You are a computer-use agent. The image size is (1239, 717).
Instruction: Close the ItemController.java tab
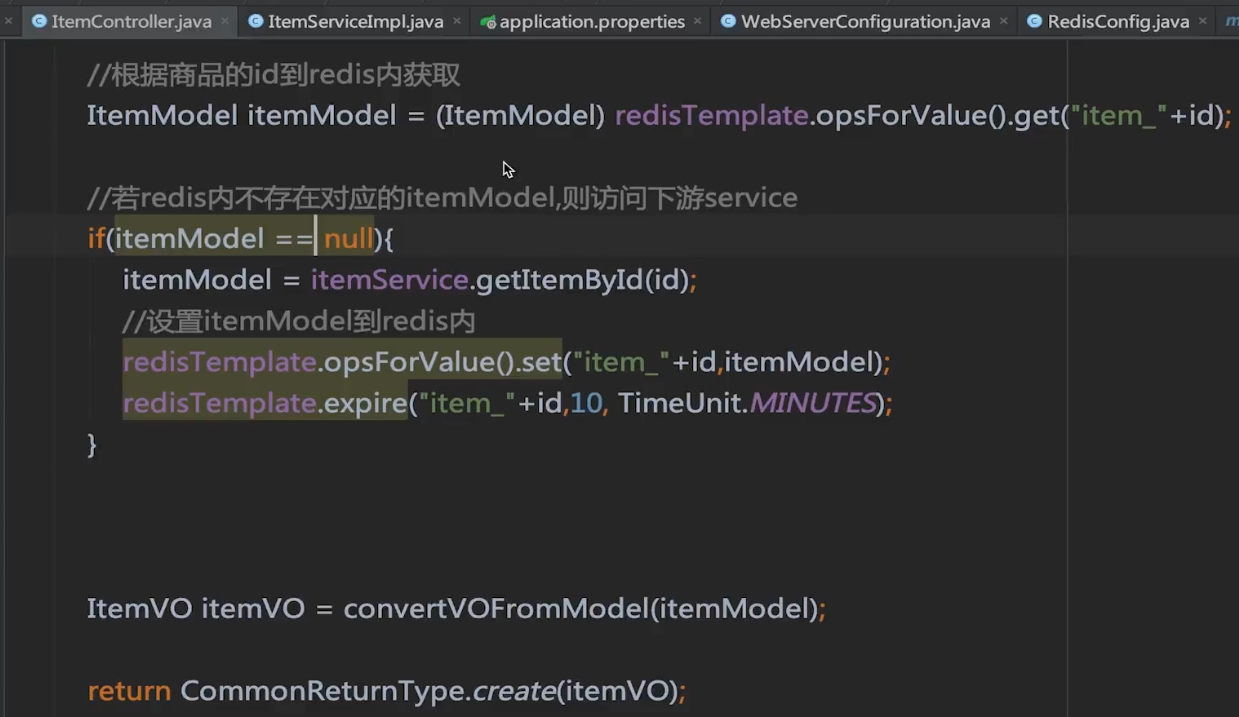click(225, 21)
